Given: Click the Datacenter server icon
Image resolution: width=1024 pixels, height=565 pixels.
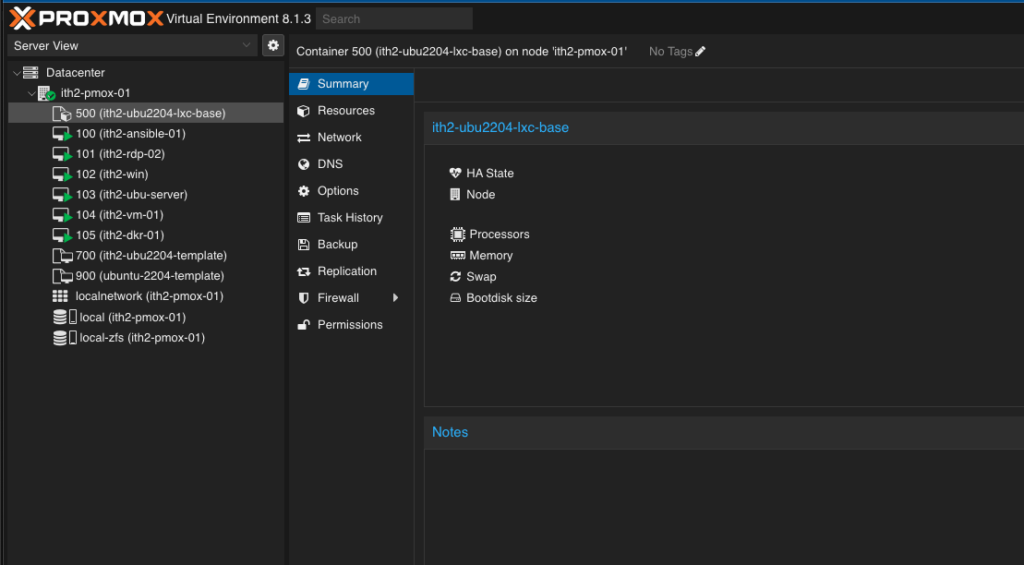Looking at the screenshot, I should pos(31,73).
